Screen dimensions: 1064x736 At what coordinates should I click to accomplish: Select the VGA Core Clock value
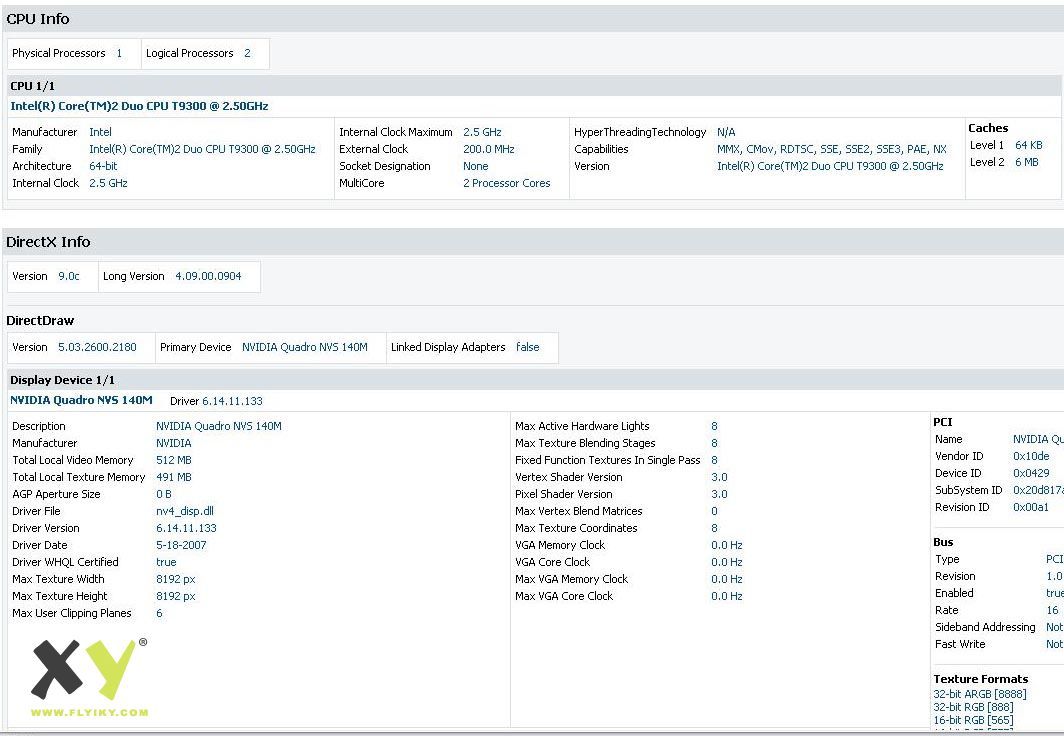click(727, 562)
